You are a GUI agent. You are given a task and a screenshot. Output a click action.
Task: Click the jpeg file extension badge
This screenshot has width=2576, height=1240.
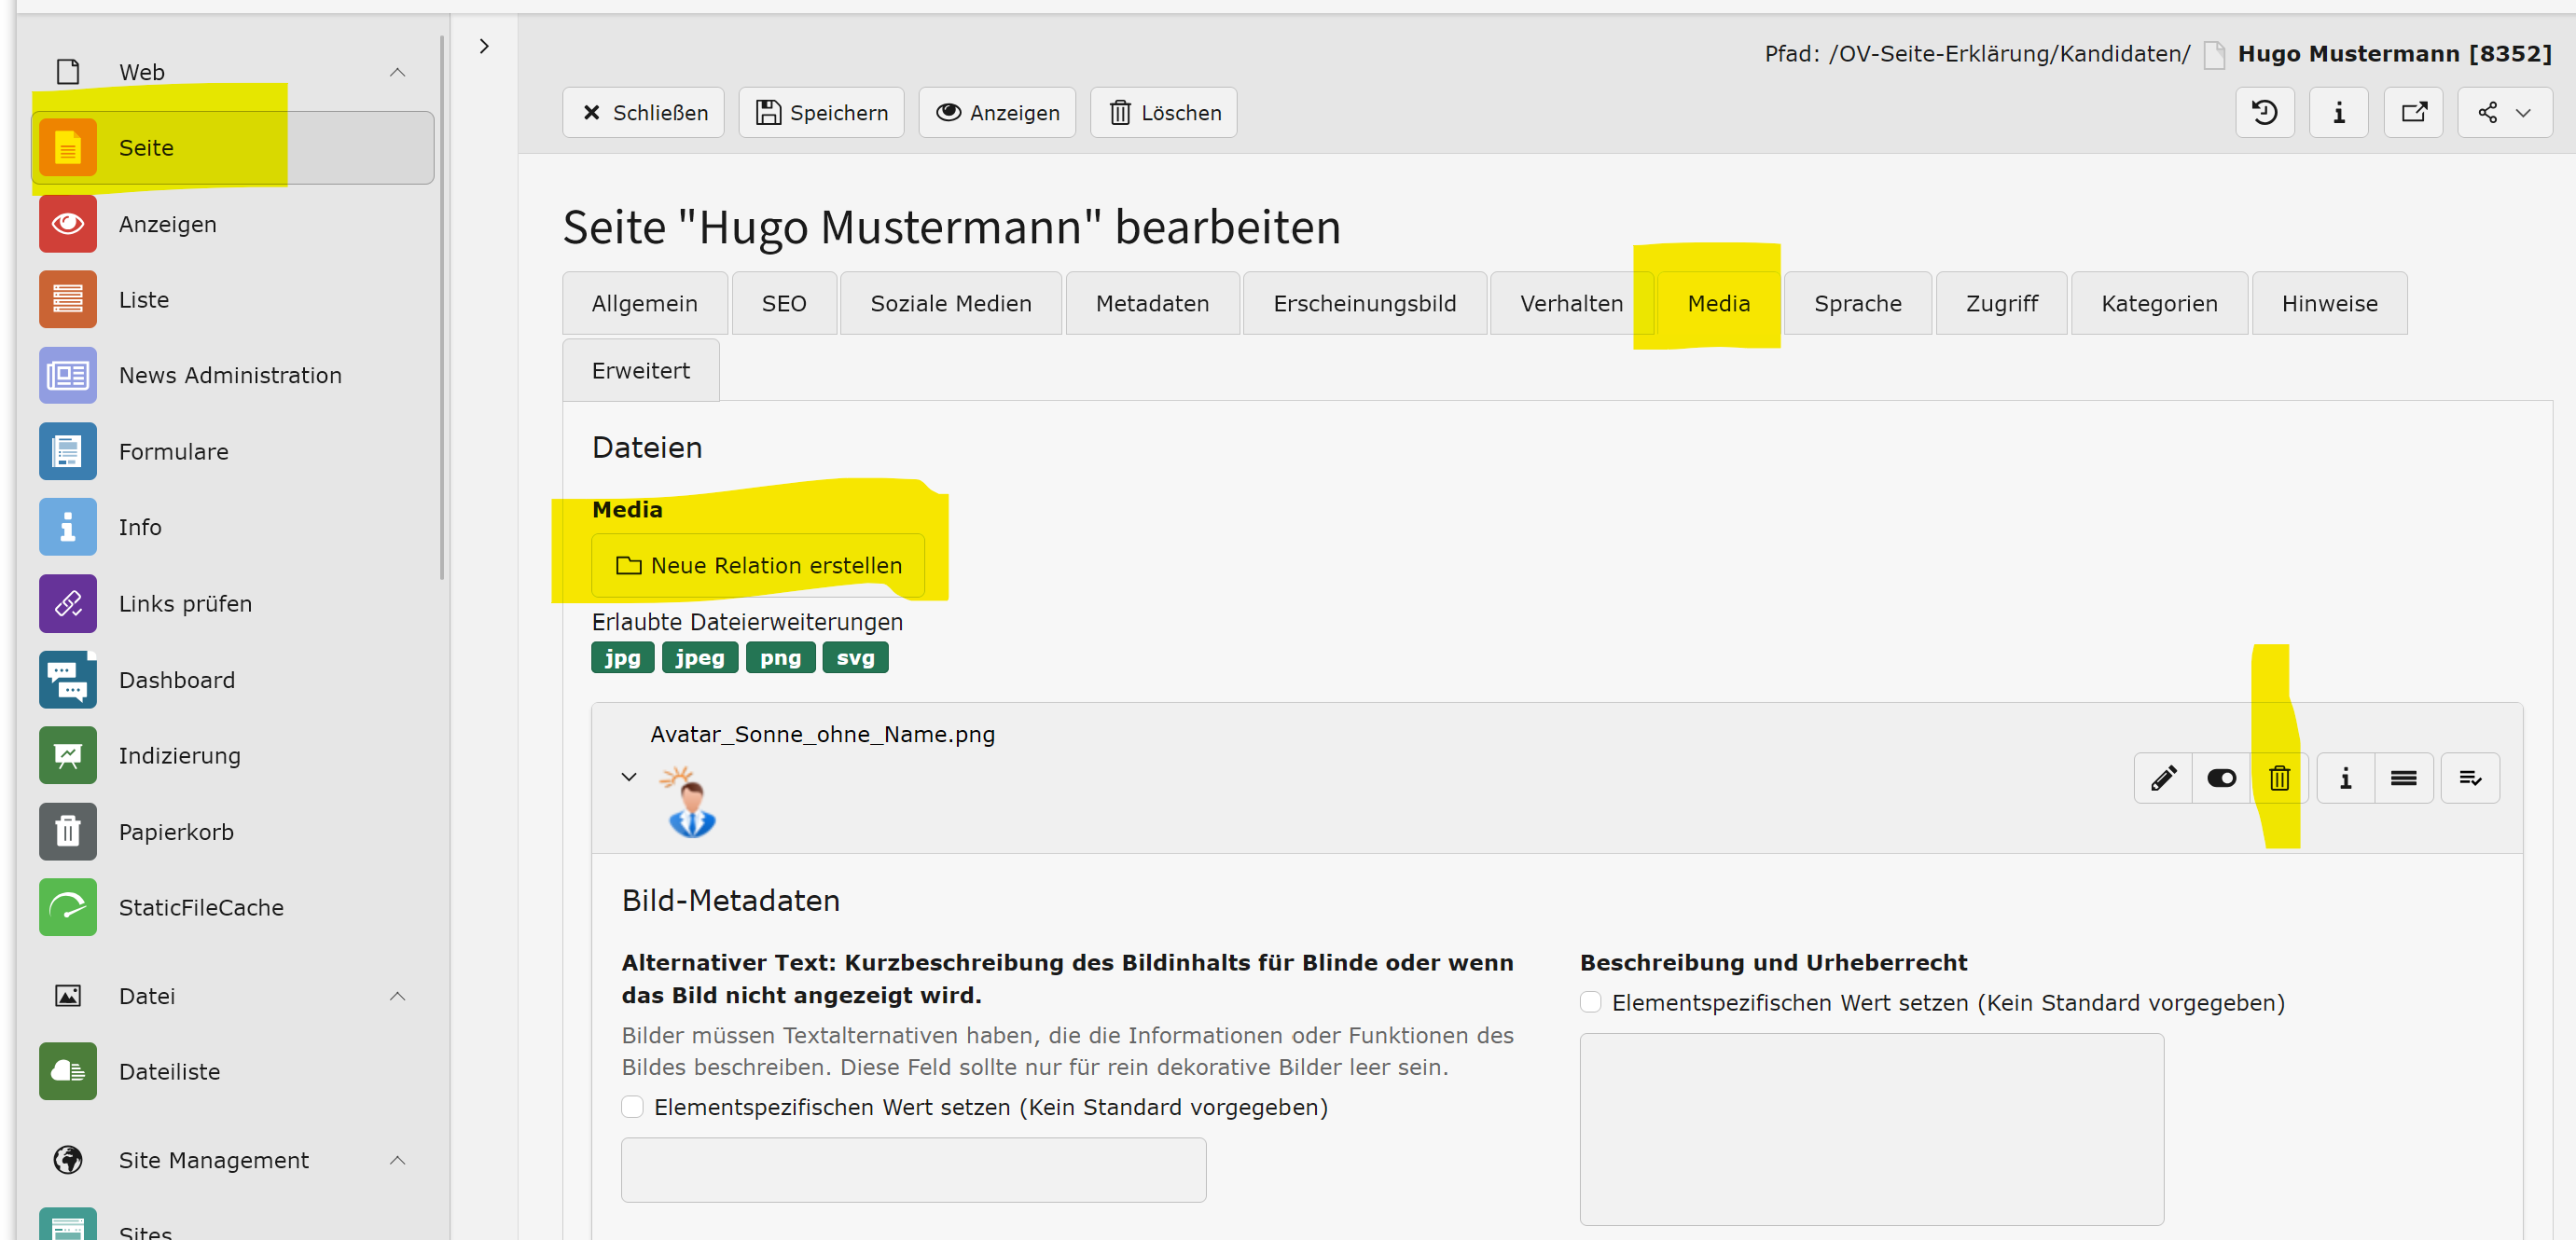pos(700,658)
